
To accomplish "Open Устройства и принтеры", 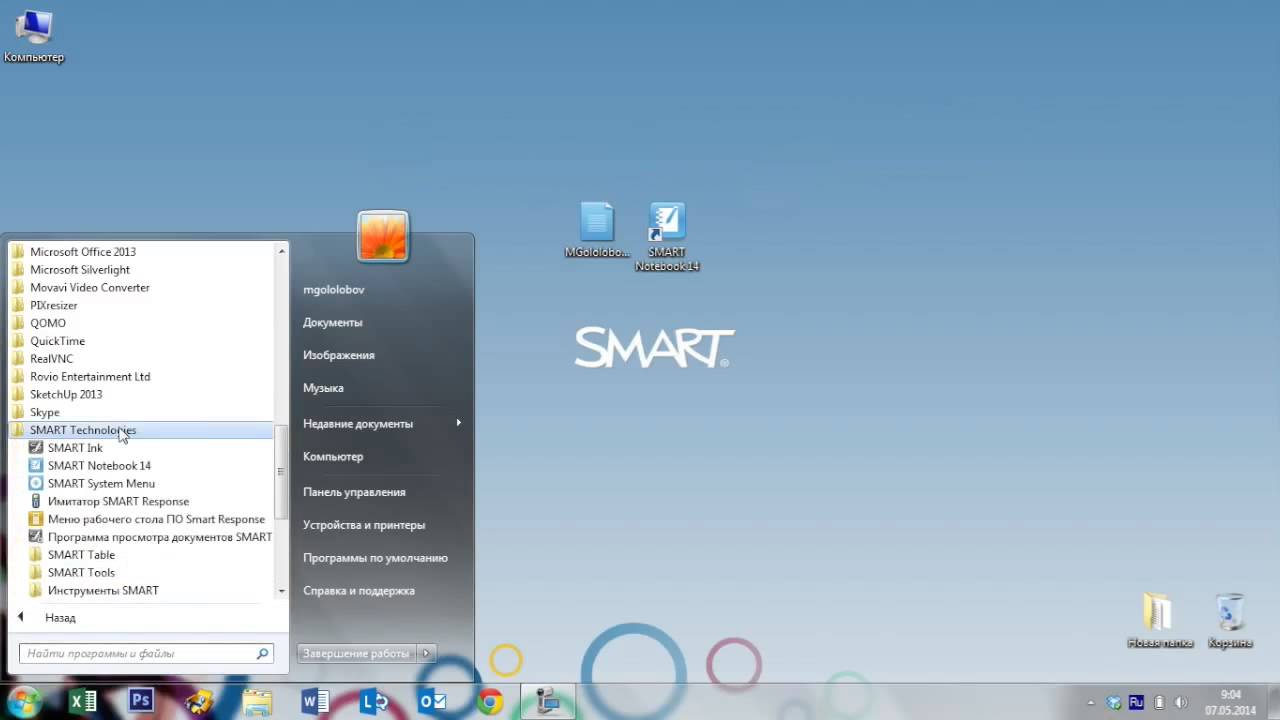I will (364, 525).
